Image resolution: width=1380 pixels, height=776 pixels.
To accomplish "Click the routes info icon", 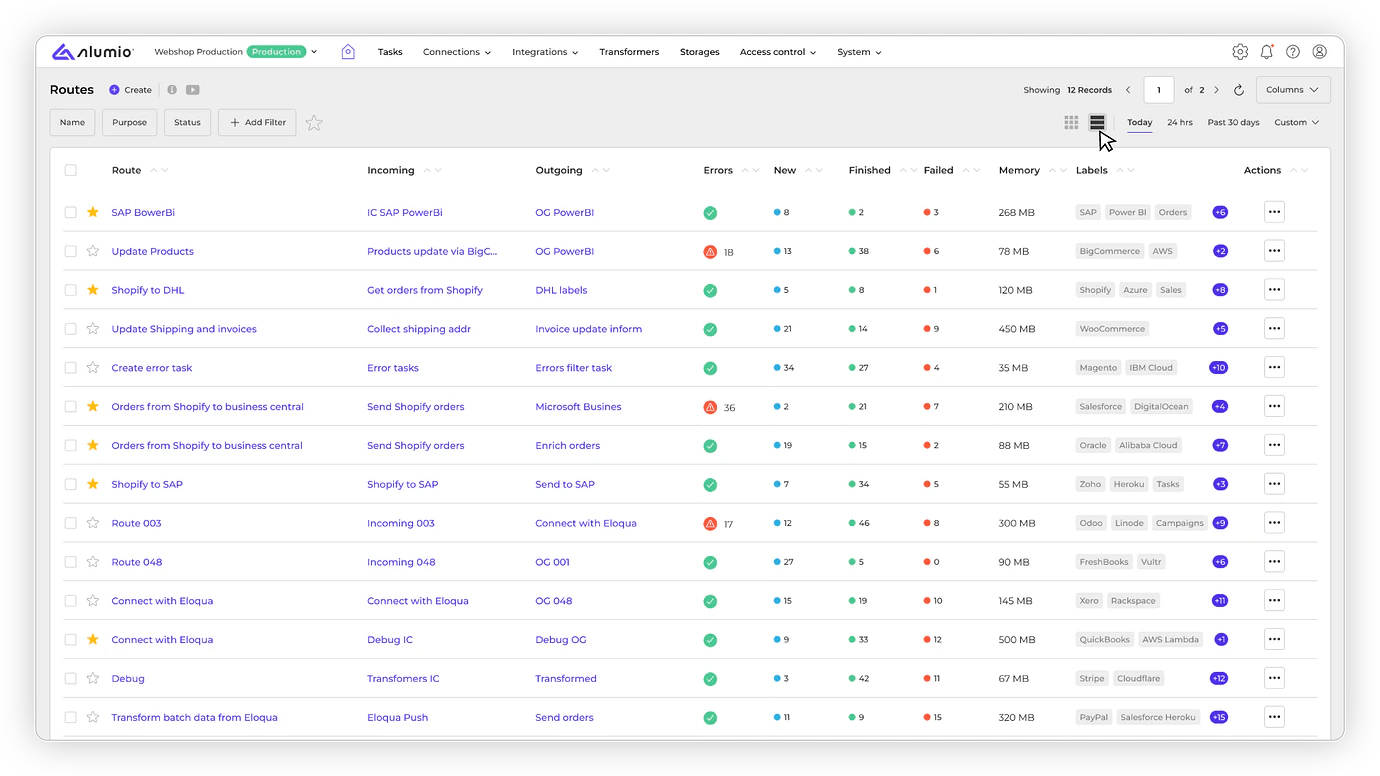I will coord(172,90).
